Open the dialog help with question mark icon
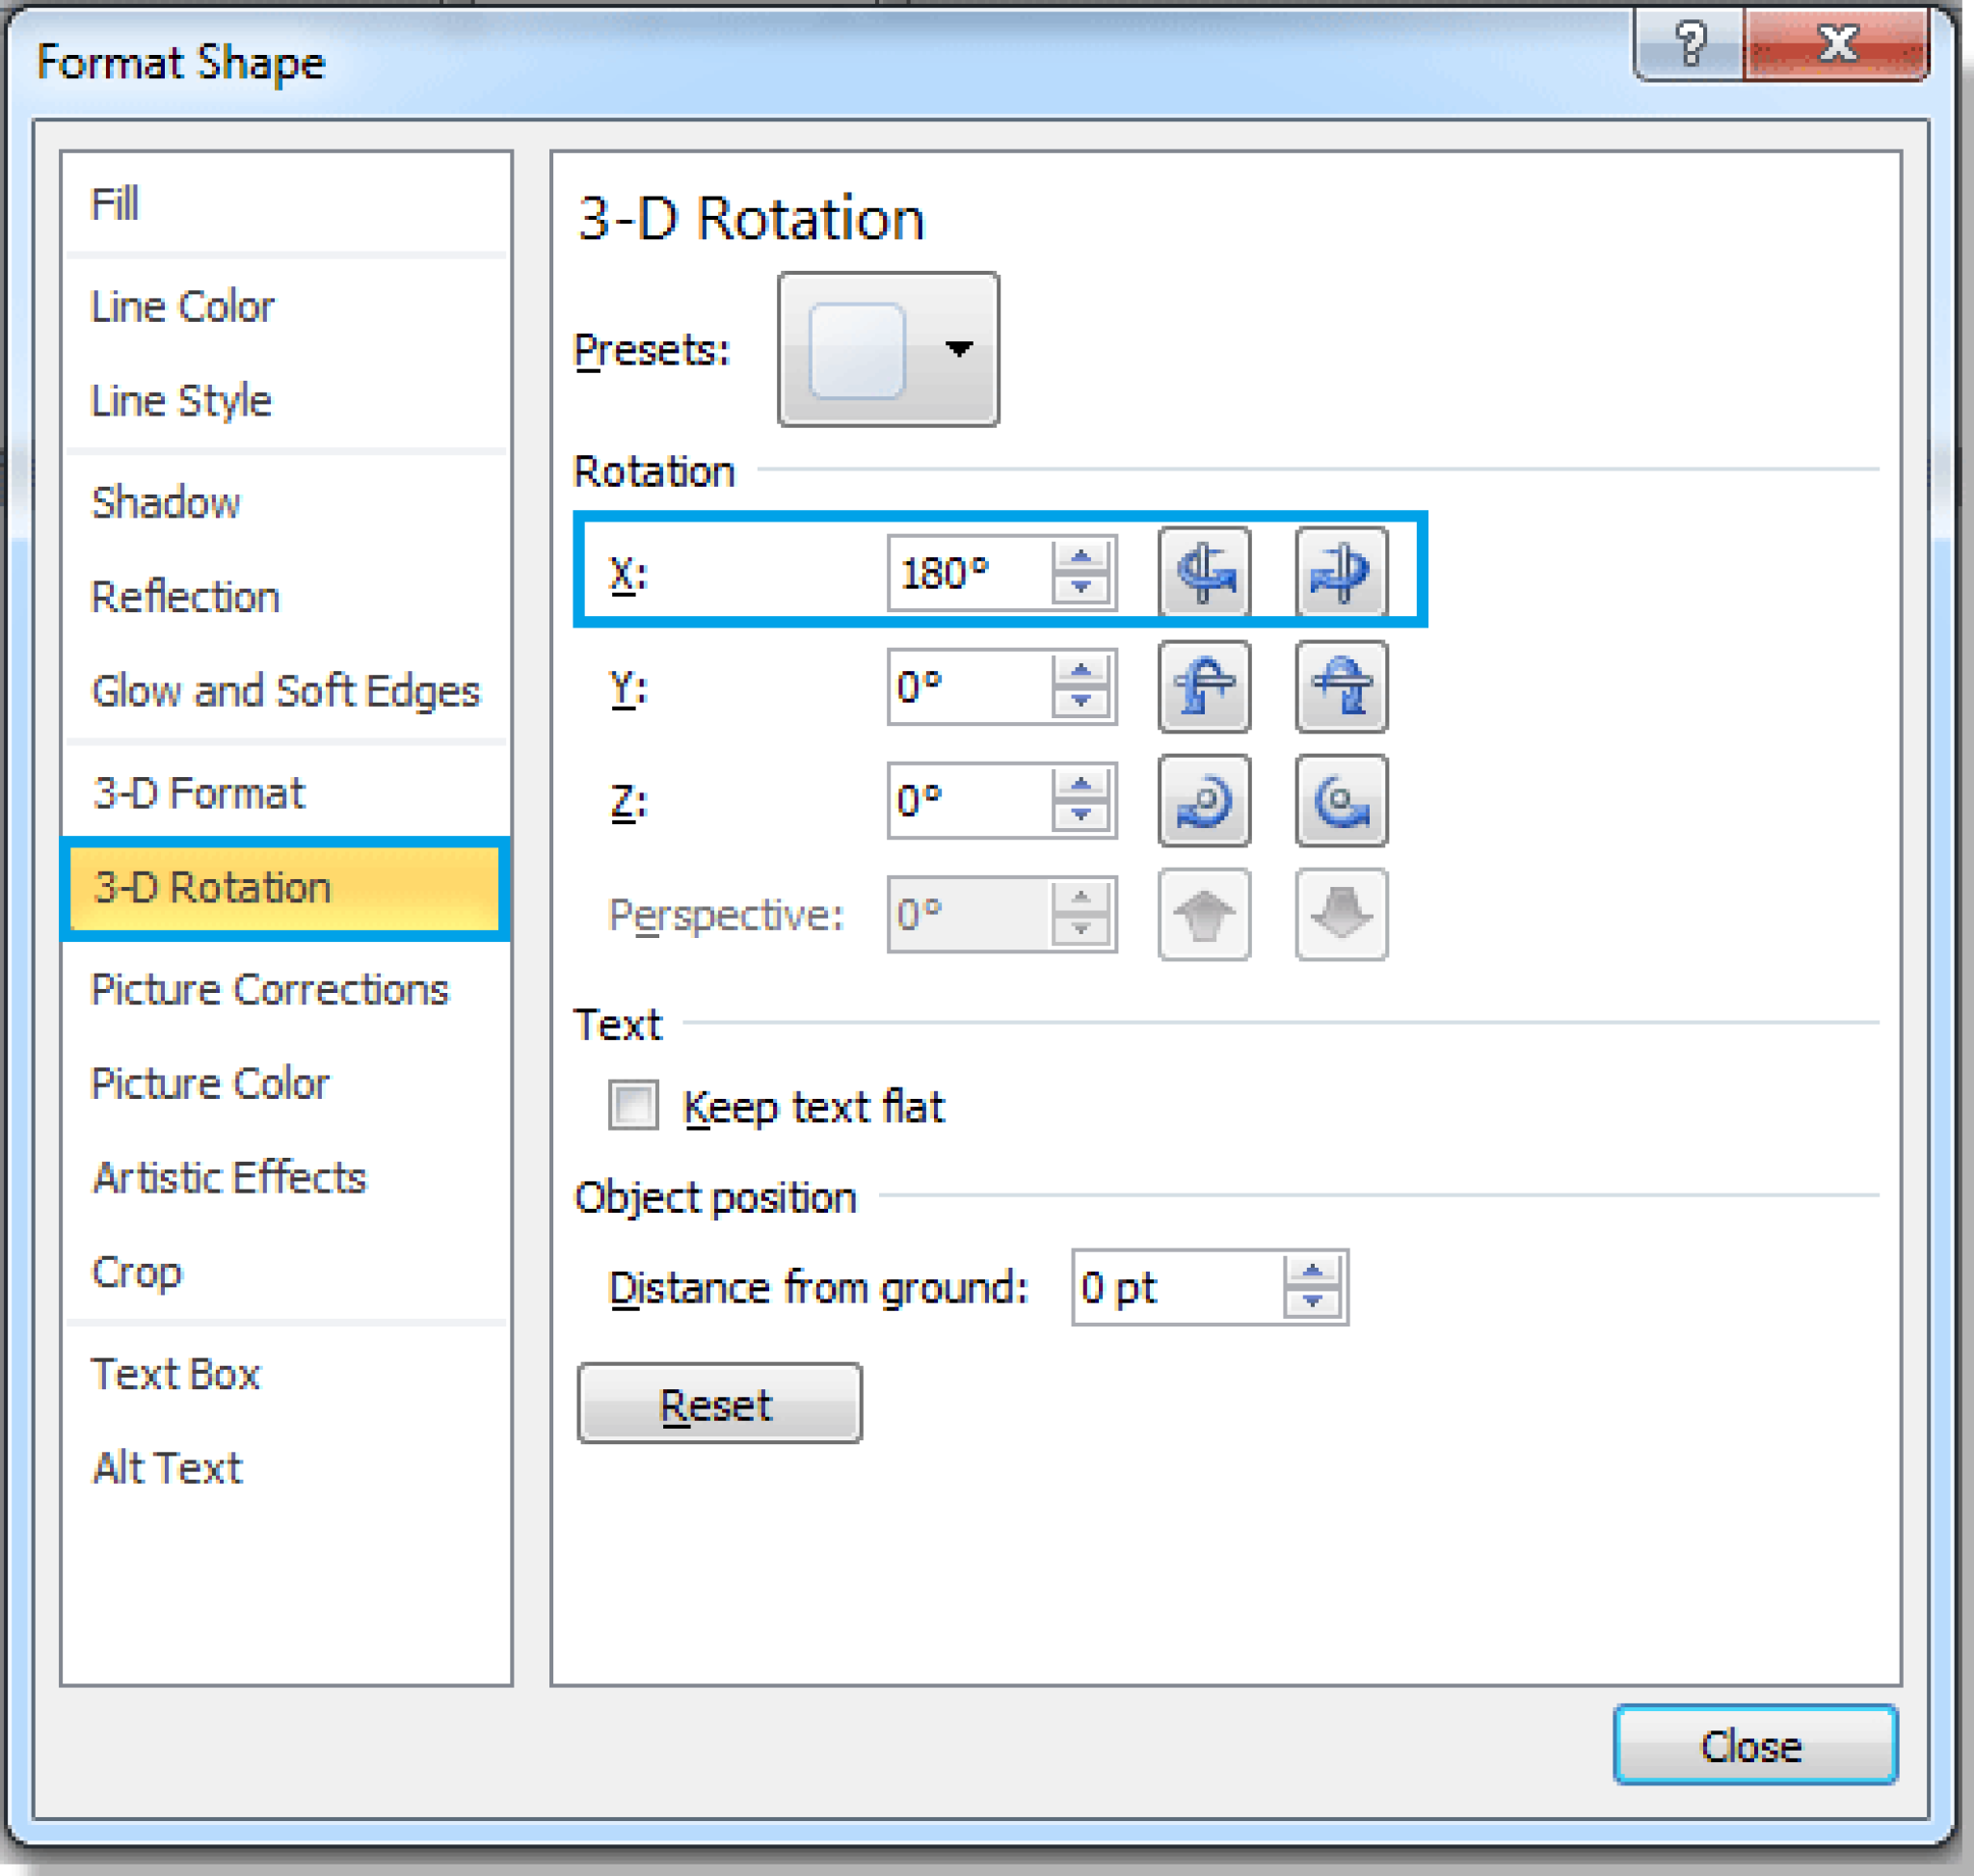Screen dimensions: 1974x1876 click(x=1690, y=44)
